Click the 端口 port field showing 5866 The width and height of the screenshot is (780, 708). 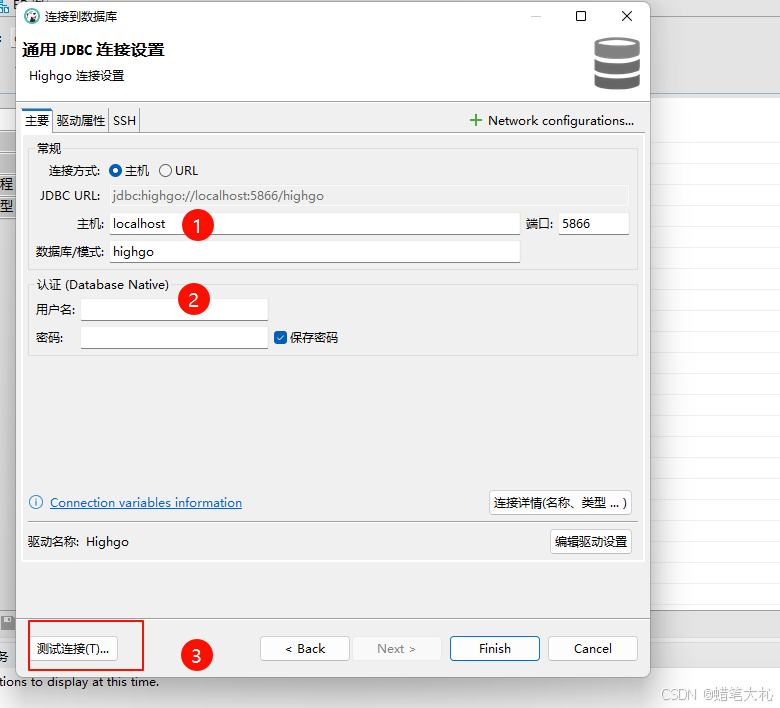coord(593,224)
